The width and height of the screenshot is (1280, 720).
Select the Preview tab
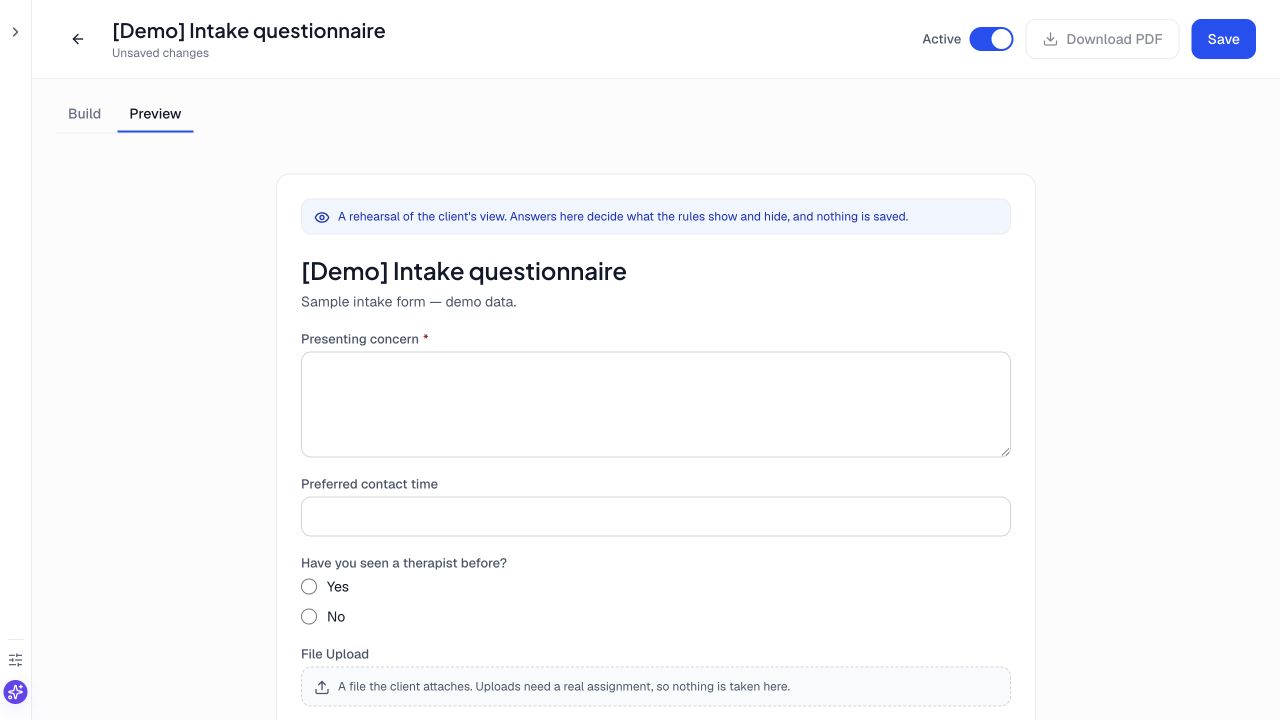point(155,114)
